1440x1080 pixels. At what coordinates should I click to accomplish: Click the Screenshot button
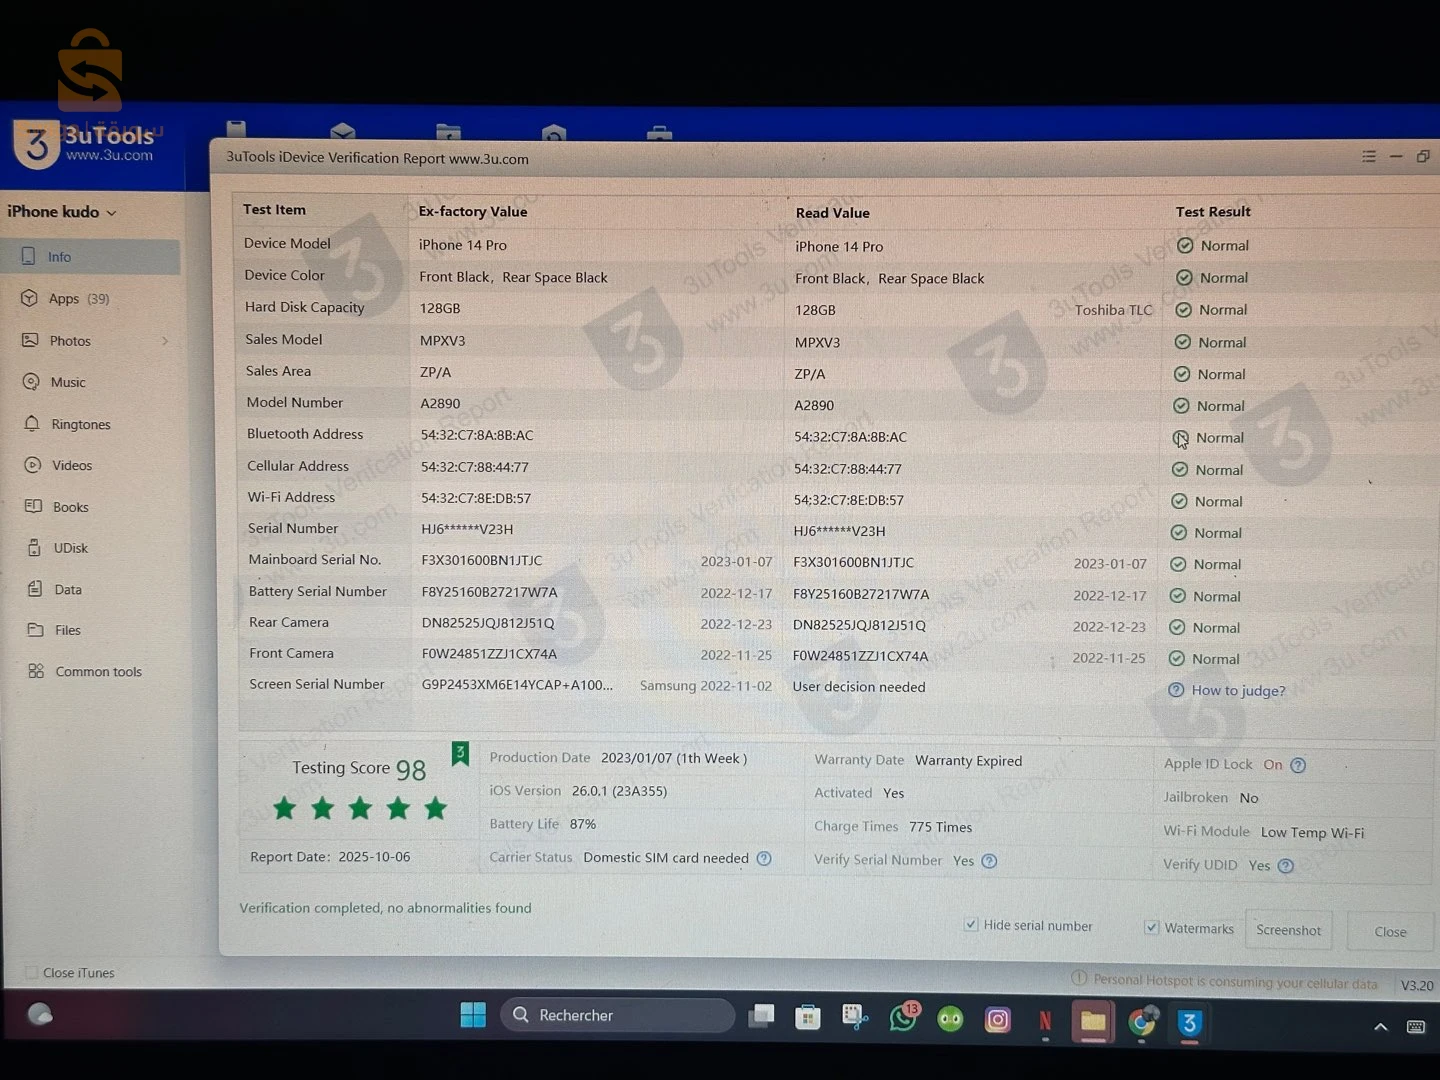pyautogui.click(x=1288, y=930)
